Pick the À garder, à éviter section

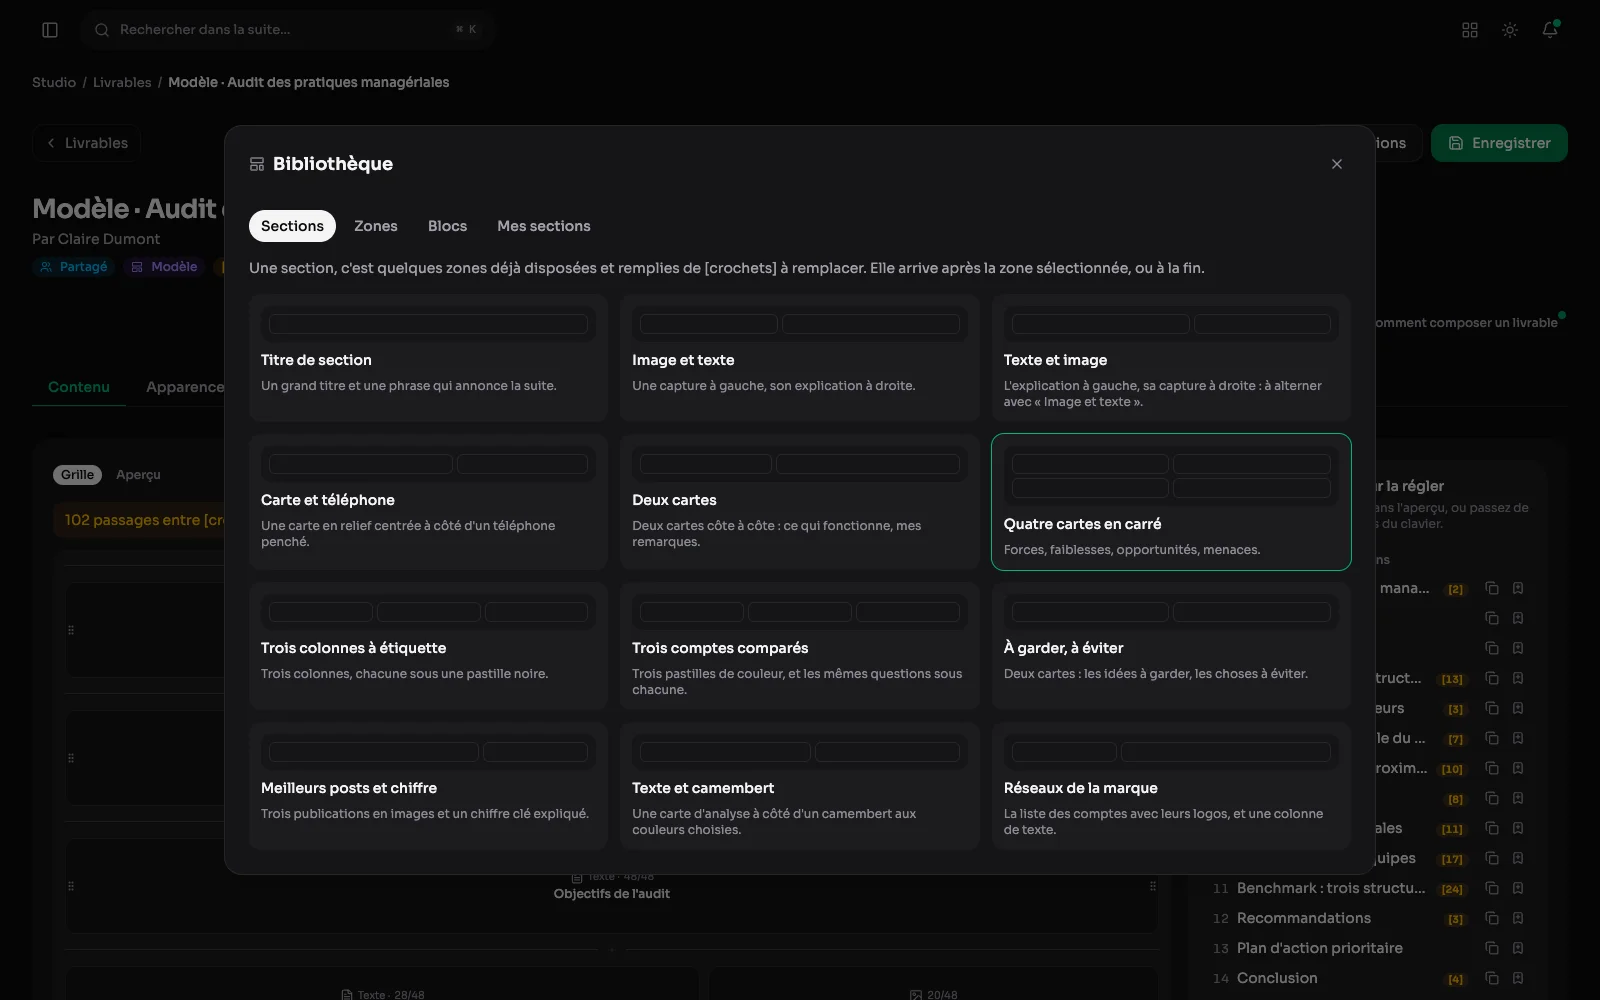[1171, 646]
